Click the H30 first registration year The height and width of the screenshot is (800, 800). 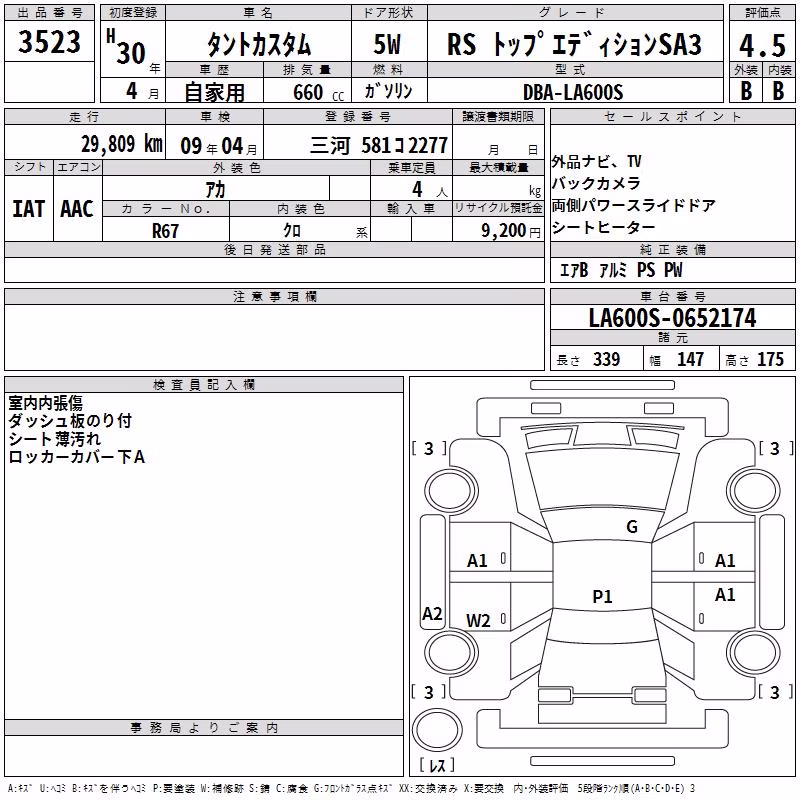pos(127,47)
